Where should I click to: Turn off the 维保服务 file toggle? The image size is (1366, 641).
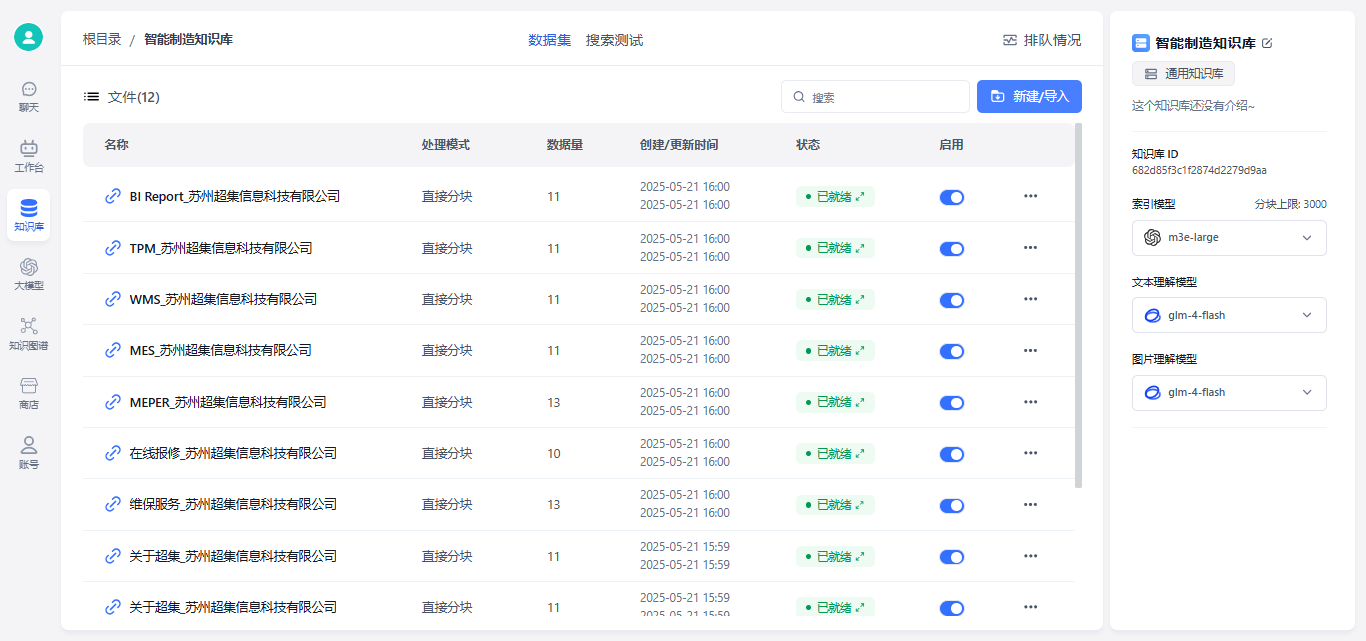pyautogui.click(x=952, y=505)
